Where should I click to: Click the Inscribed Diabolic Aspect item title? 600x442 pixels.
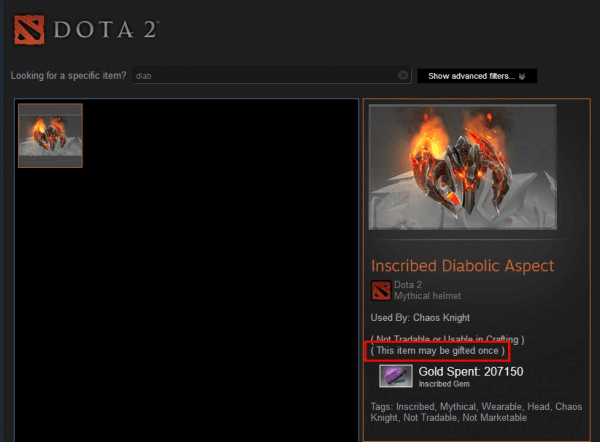462,266
